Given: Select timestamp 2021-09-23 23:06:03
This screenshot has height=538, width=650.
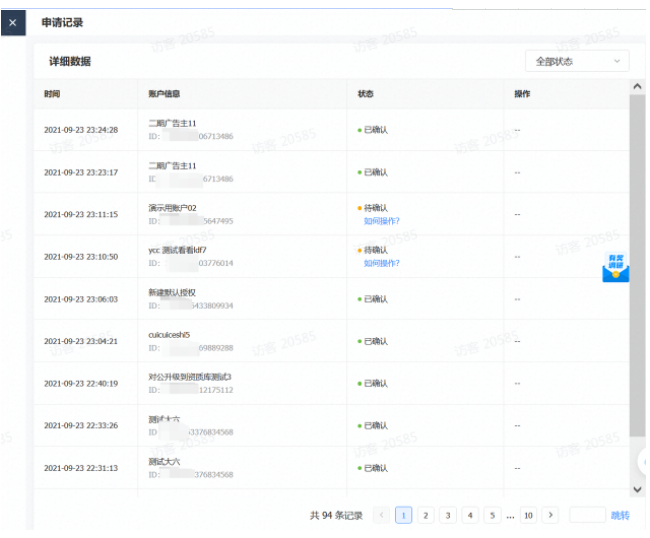Looking at the screenshot, I should (81, 299).
